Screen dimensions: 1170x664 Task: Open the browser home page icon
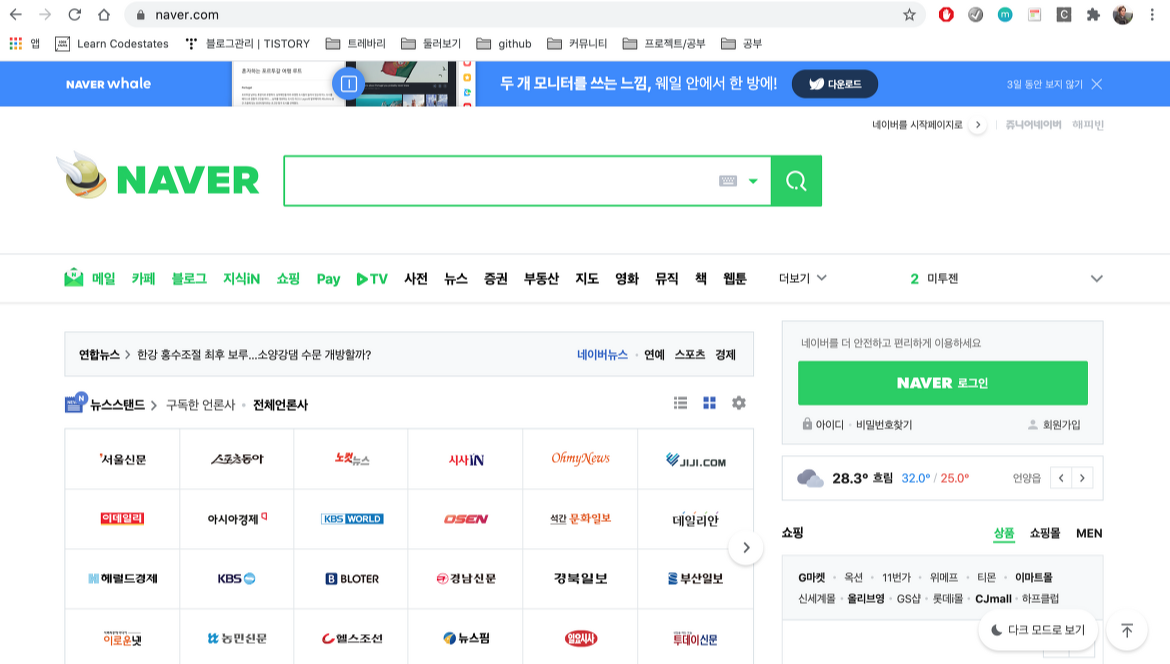click(104, 14)
